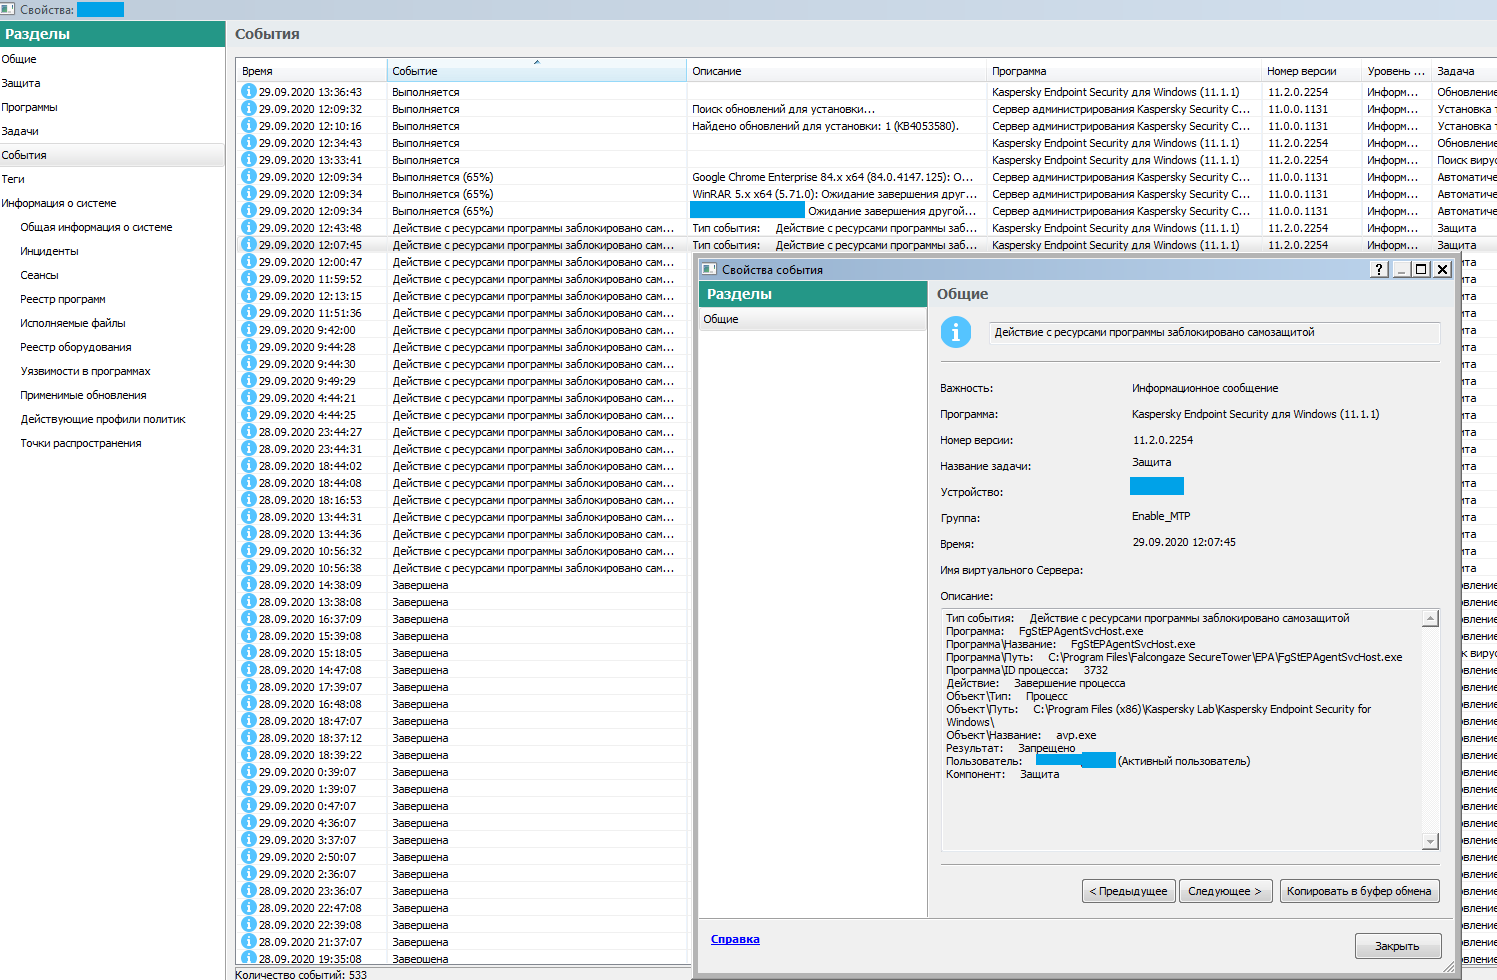The height and width of the screenshot is (980, 1497).
Task: Open Реестр программ in the left panel
Action: pos(63,299)
